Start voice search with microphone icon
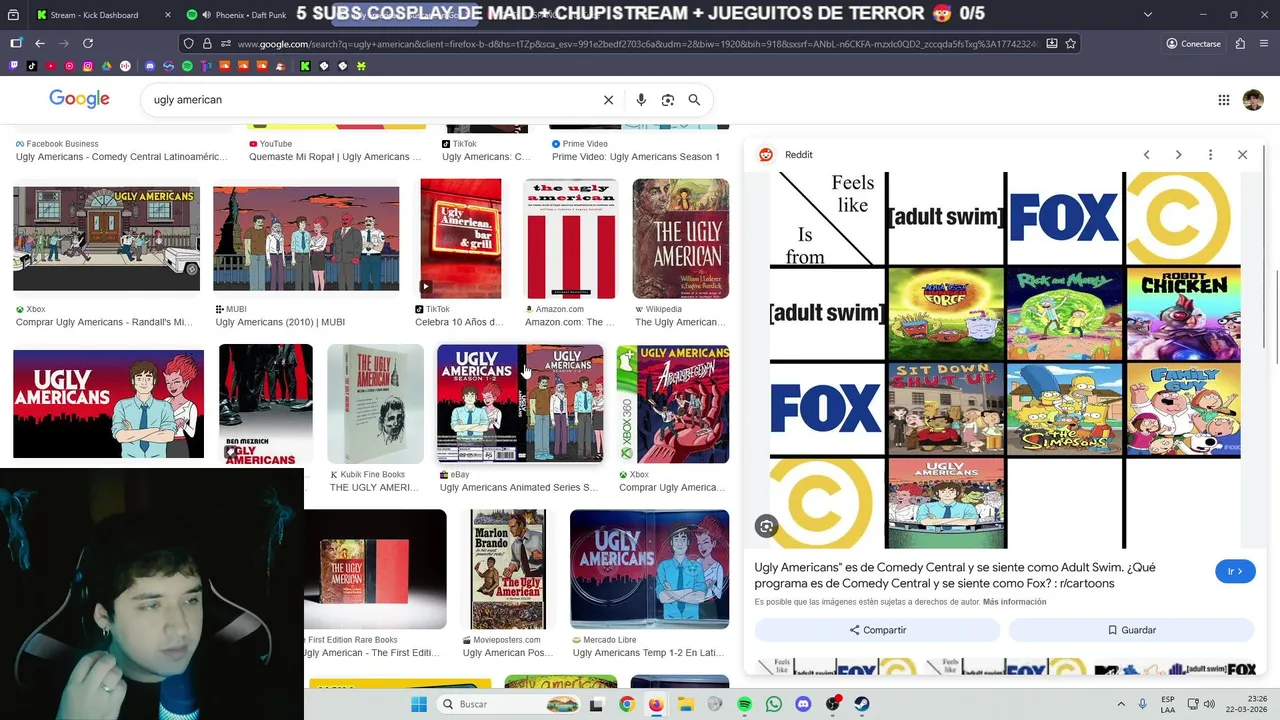The width and height of the screenshot is (1280, 720). tap(641, 100)
